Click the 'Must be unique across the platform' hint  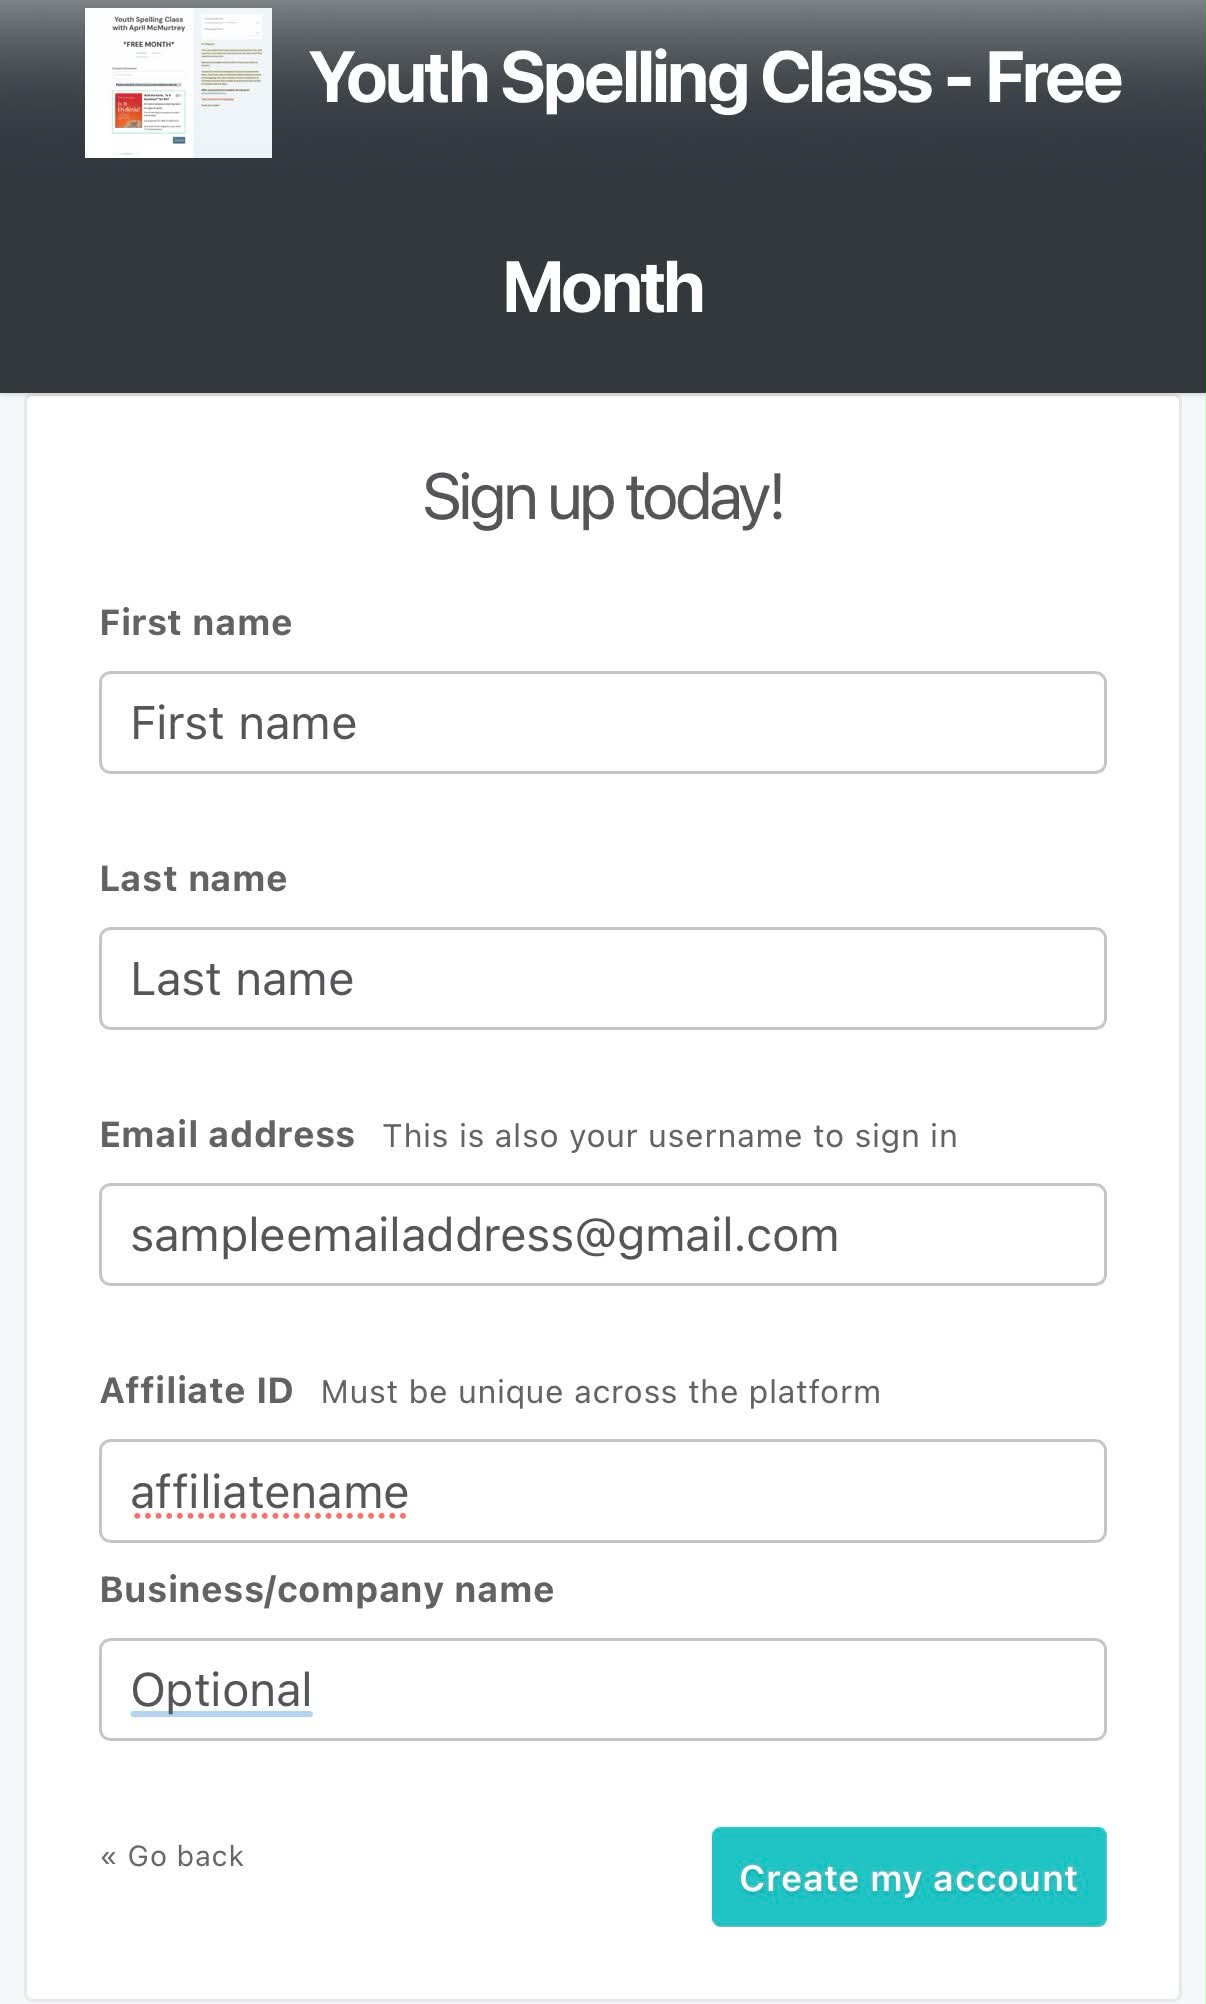point(601,1392)
